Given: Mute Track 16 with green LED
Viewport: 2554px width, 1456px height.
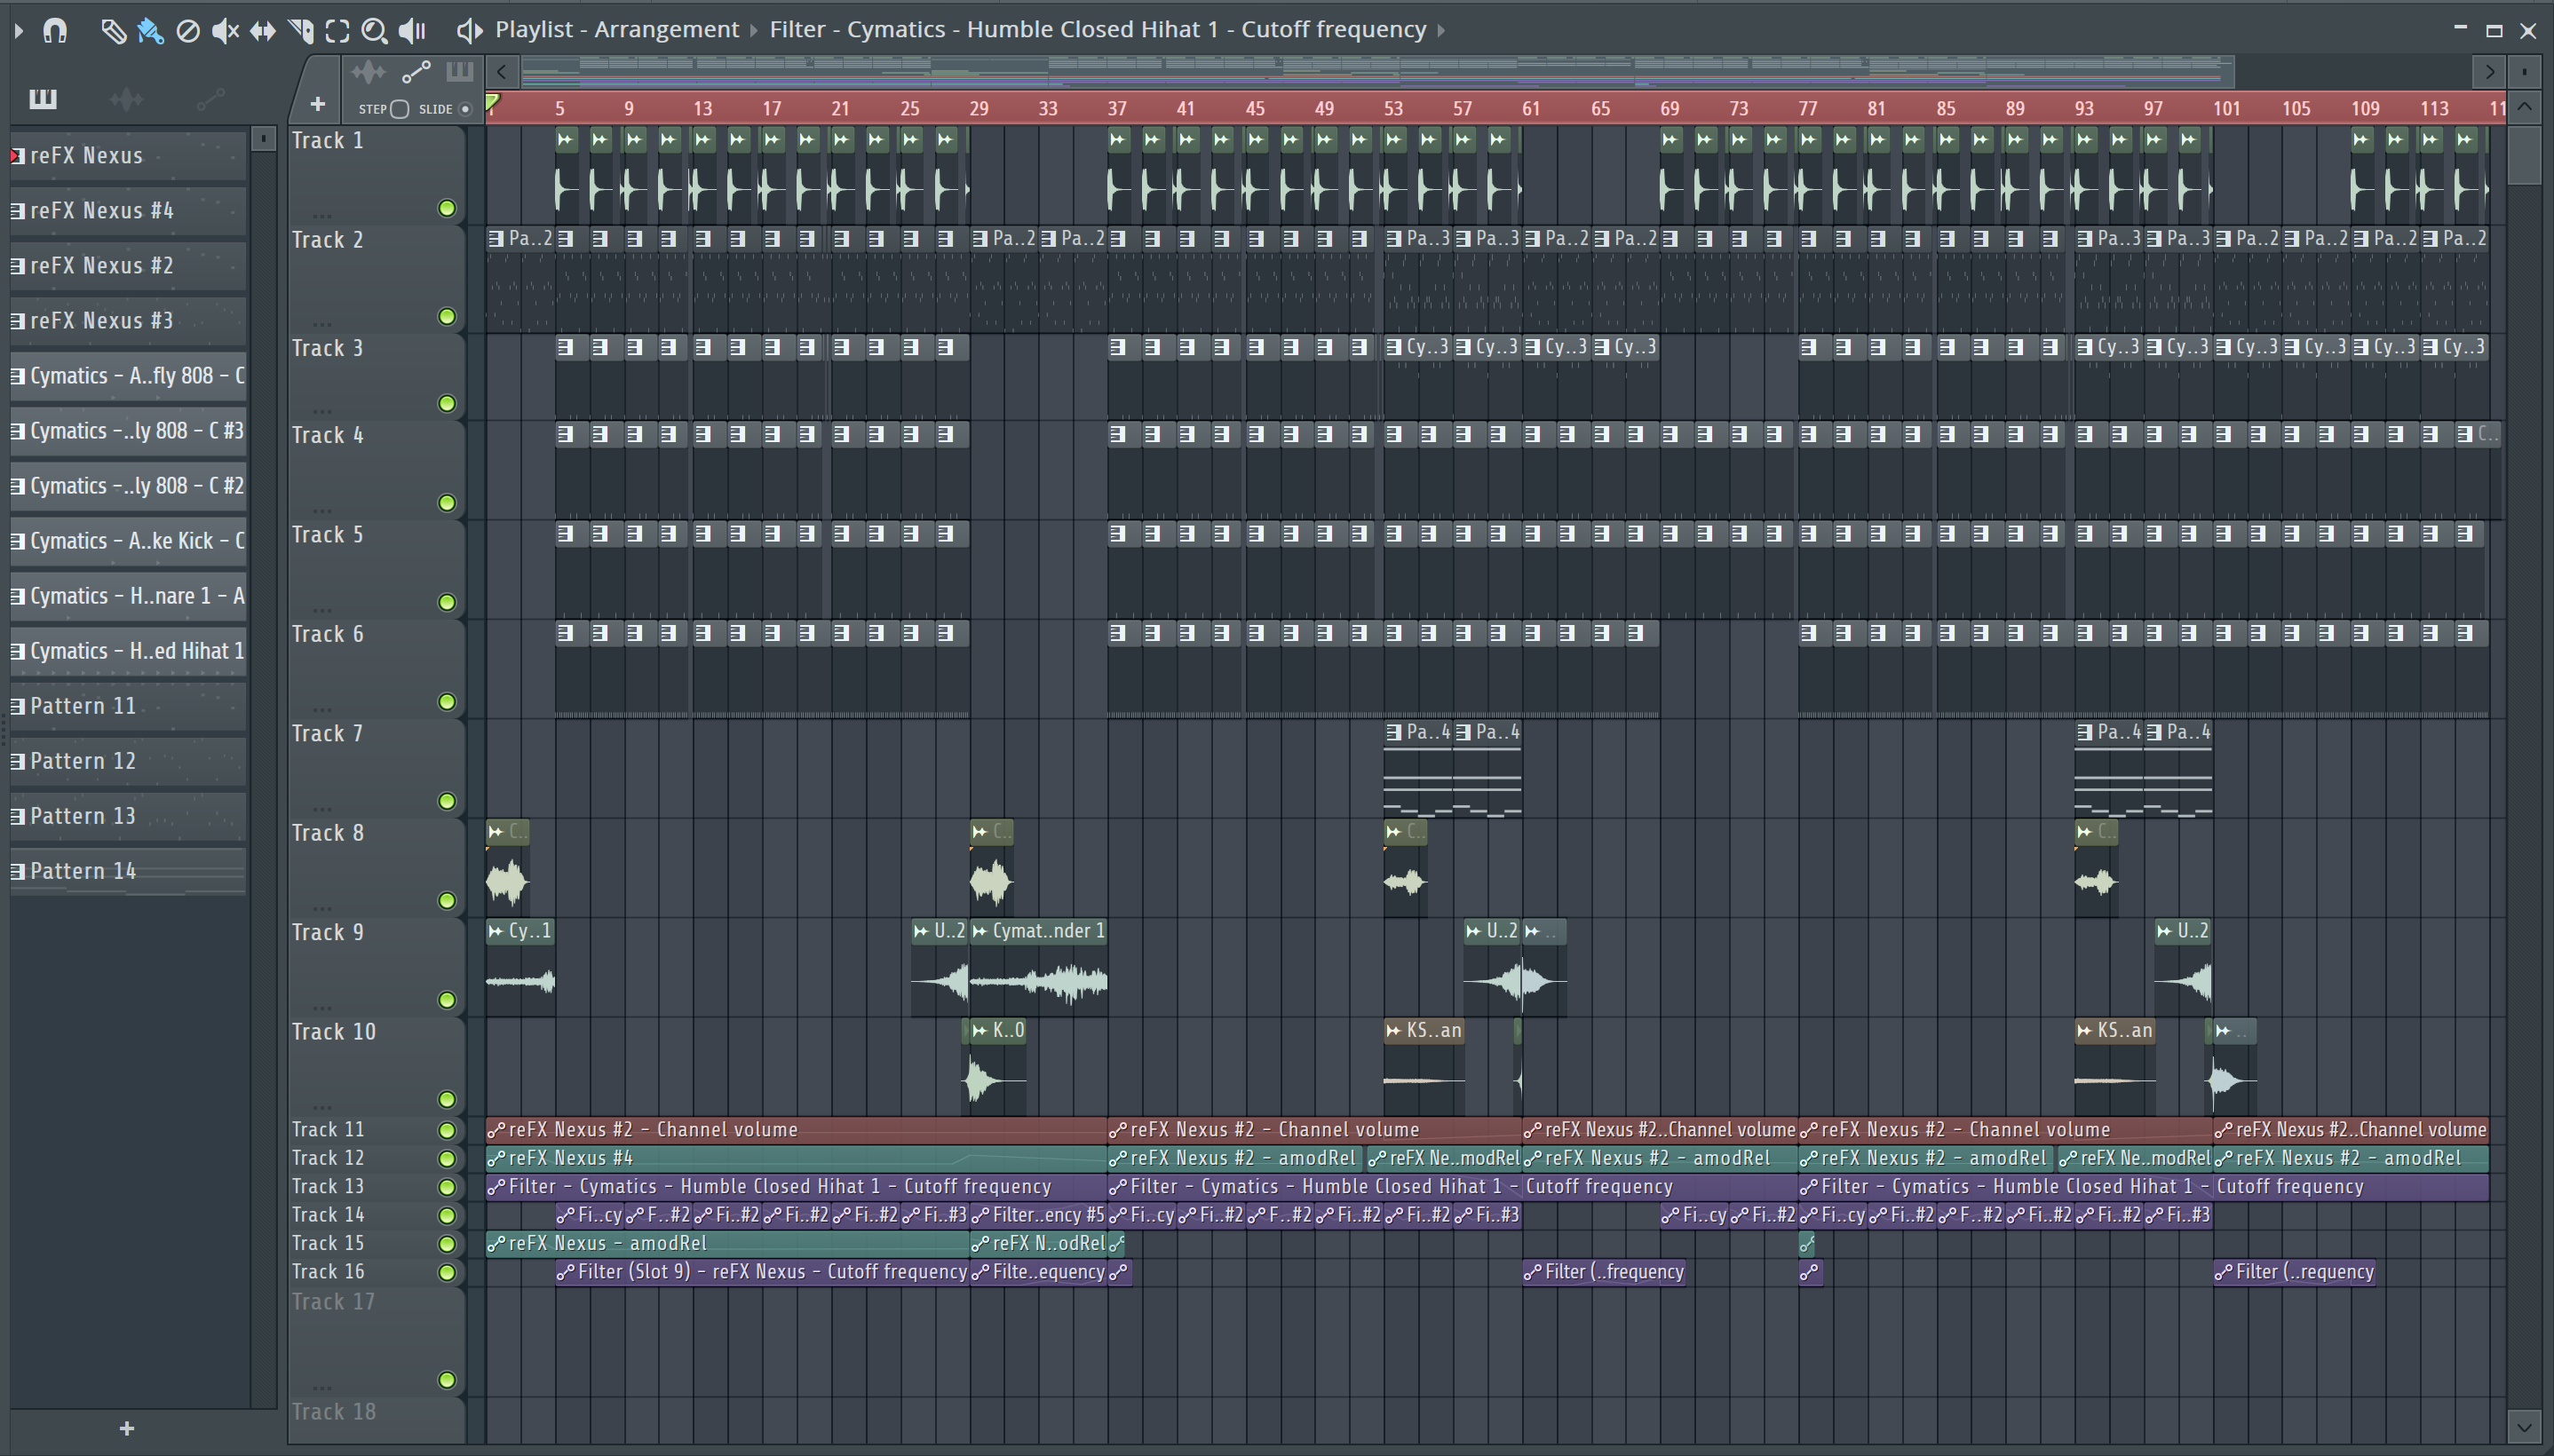Looking at the screenshot, I should tap(447, 1272).
